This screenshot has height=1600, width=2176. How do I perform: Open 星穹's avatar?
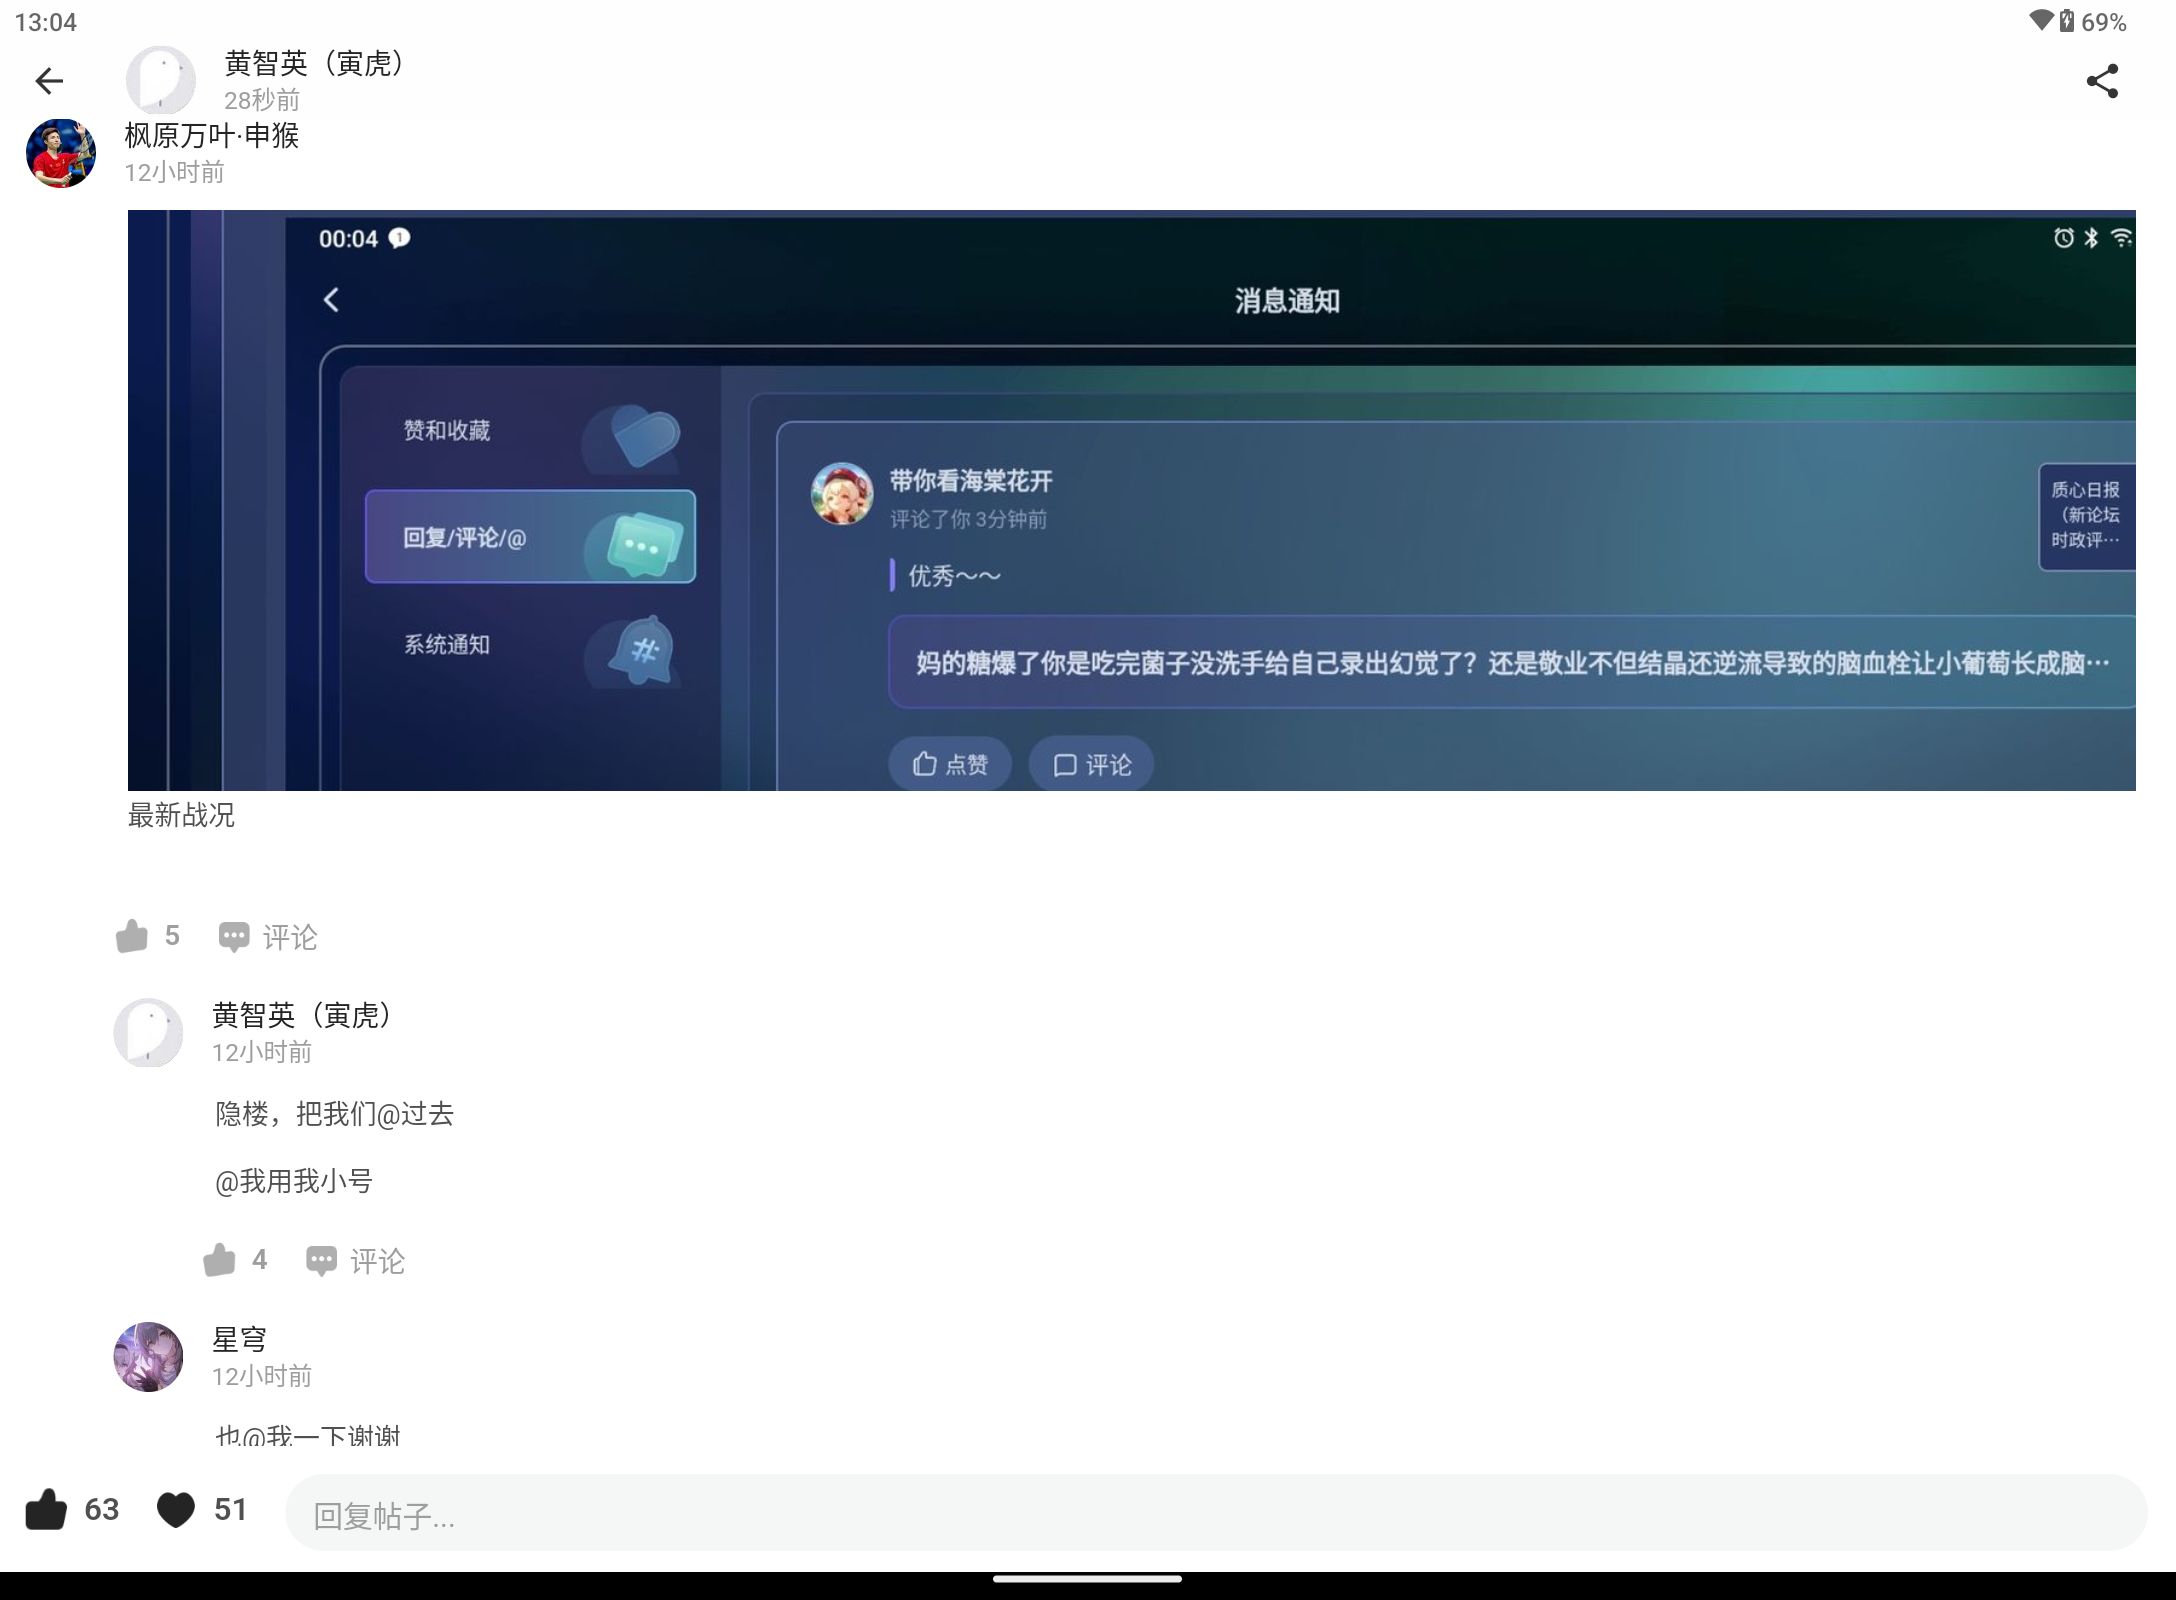coord(148,1357)
